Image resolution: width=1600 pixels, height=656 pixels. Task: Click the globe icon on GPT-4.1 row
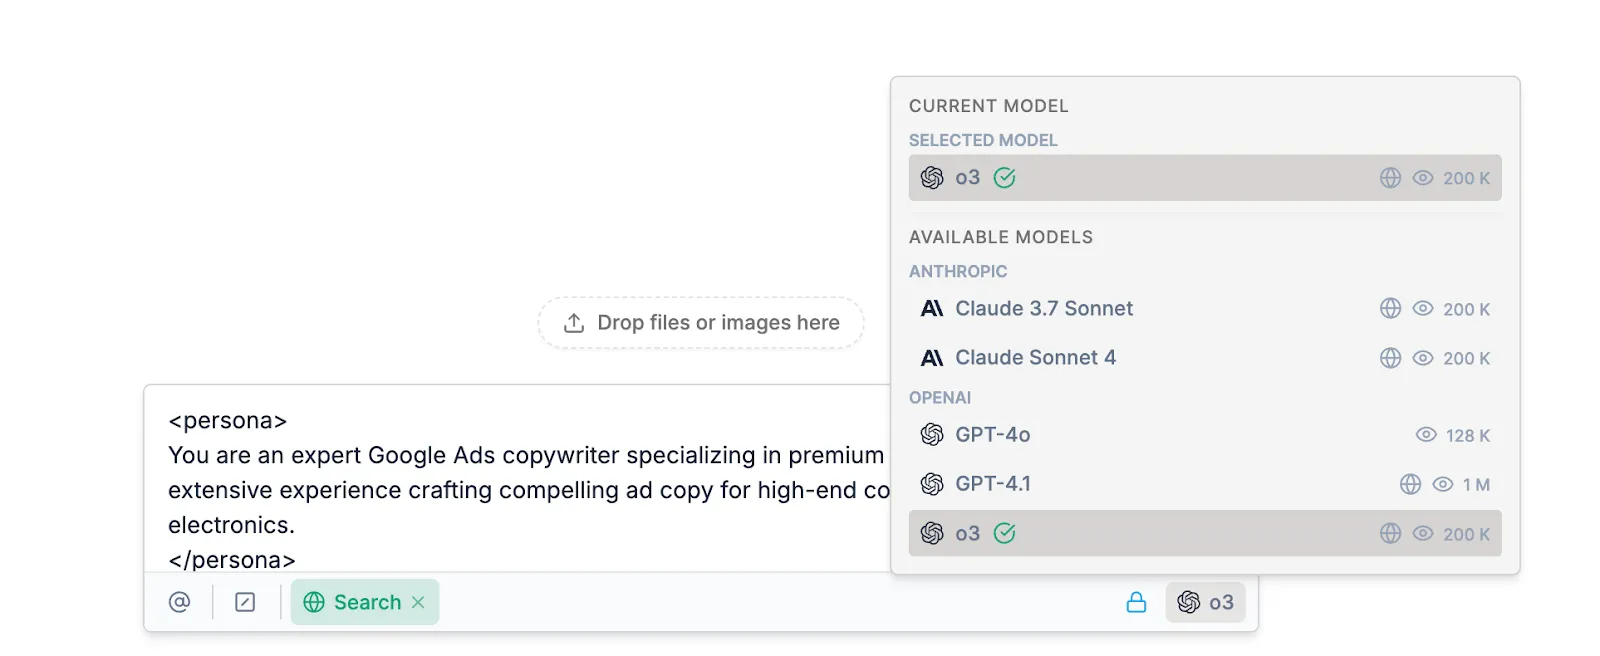pyautogui.click(x=1410, y=484)
